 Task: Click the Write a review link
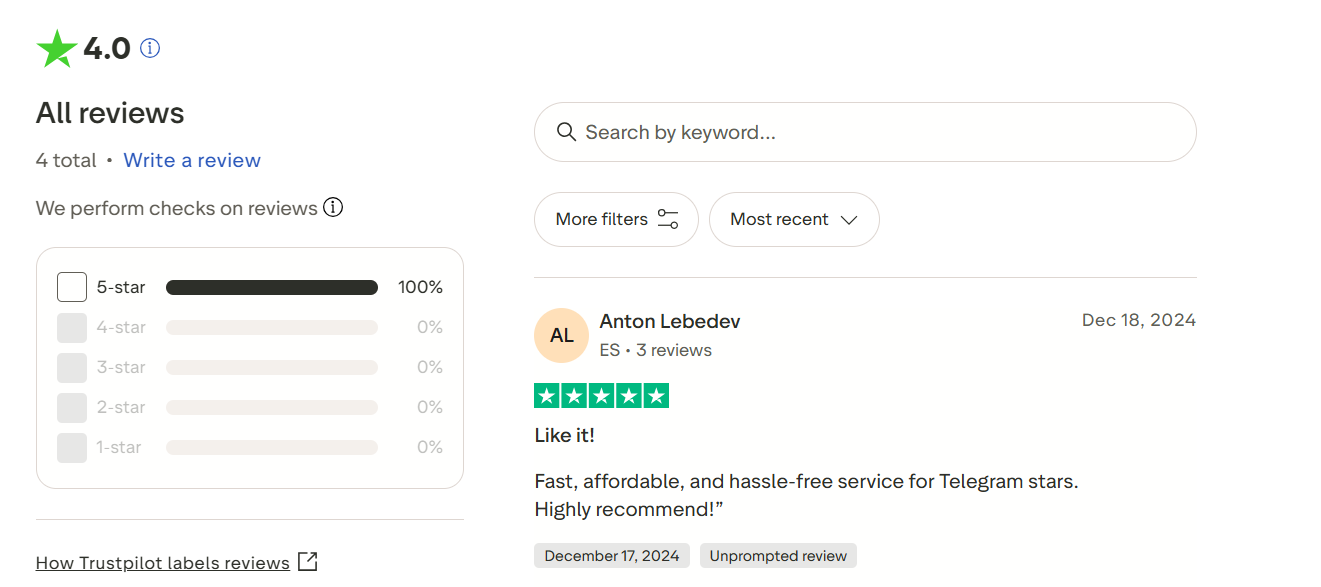click(x=192, y=160)
